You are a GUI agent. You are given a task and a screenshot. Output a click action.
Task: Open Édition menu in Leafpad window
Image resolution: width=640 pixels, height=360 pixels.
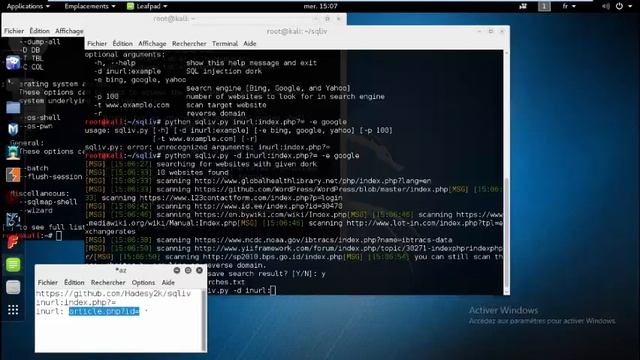pyautogui.click(x=74, y=282)
